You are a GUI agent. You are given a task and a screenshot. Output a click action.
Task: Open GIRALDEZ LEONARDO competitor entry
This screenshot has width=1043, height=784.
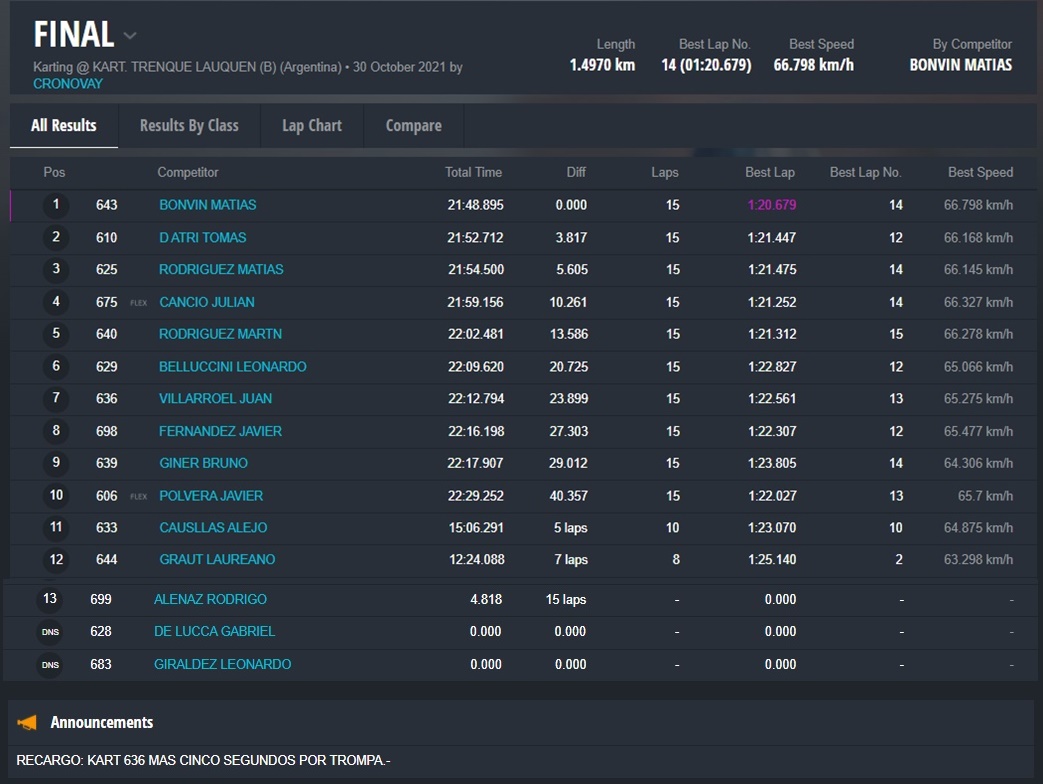[222, 665]
